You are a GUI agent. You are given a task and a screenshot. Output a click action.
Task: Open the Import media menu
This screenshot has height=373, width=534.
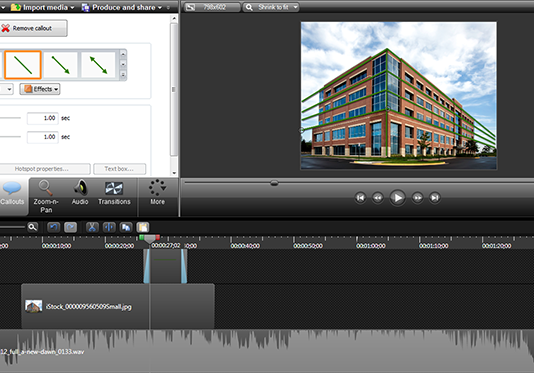click(42, 7)
